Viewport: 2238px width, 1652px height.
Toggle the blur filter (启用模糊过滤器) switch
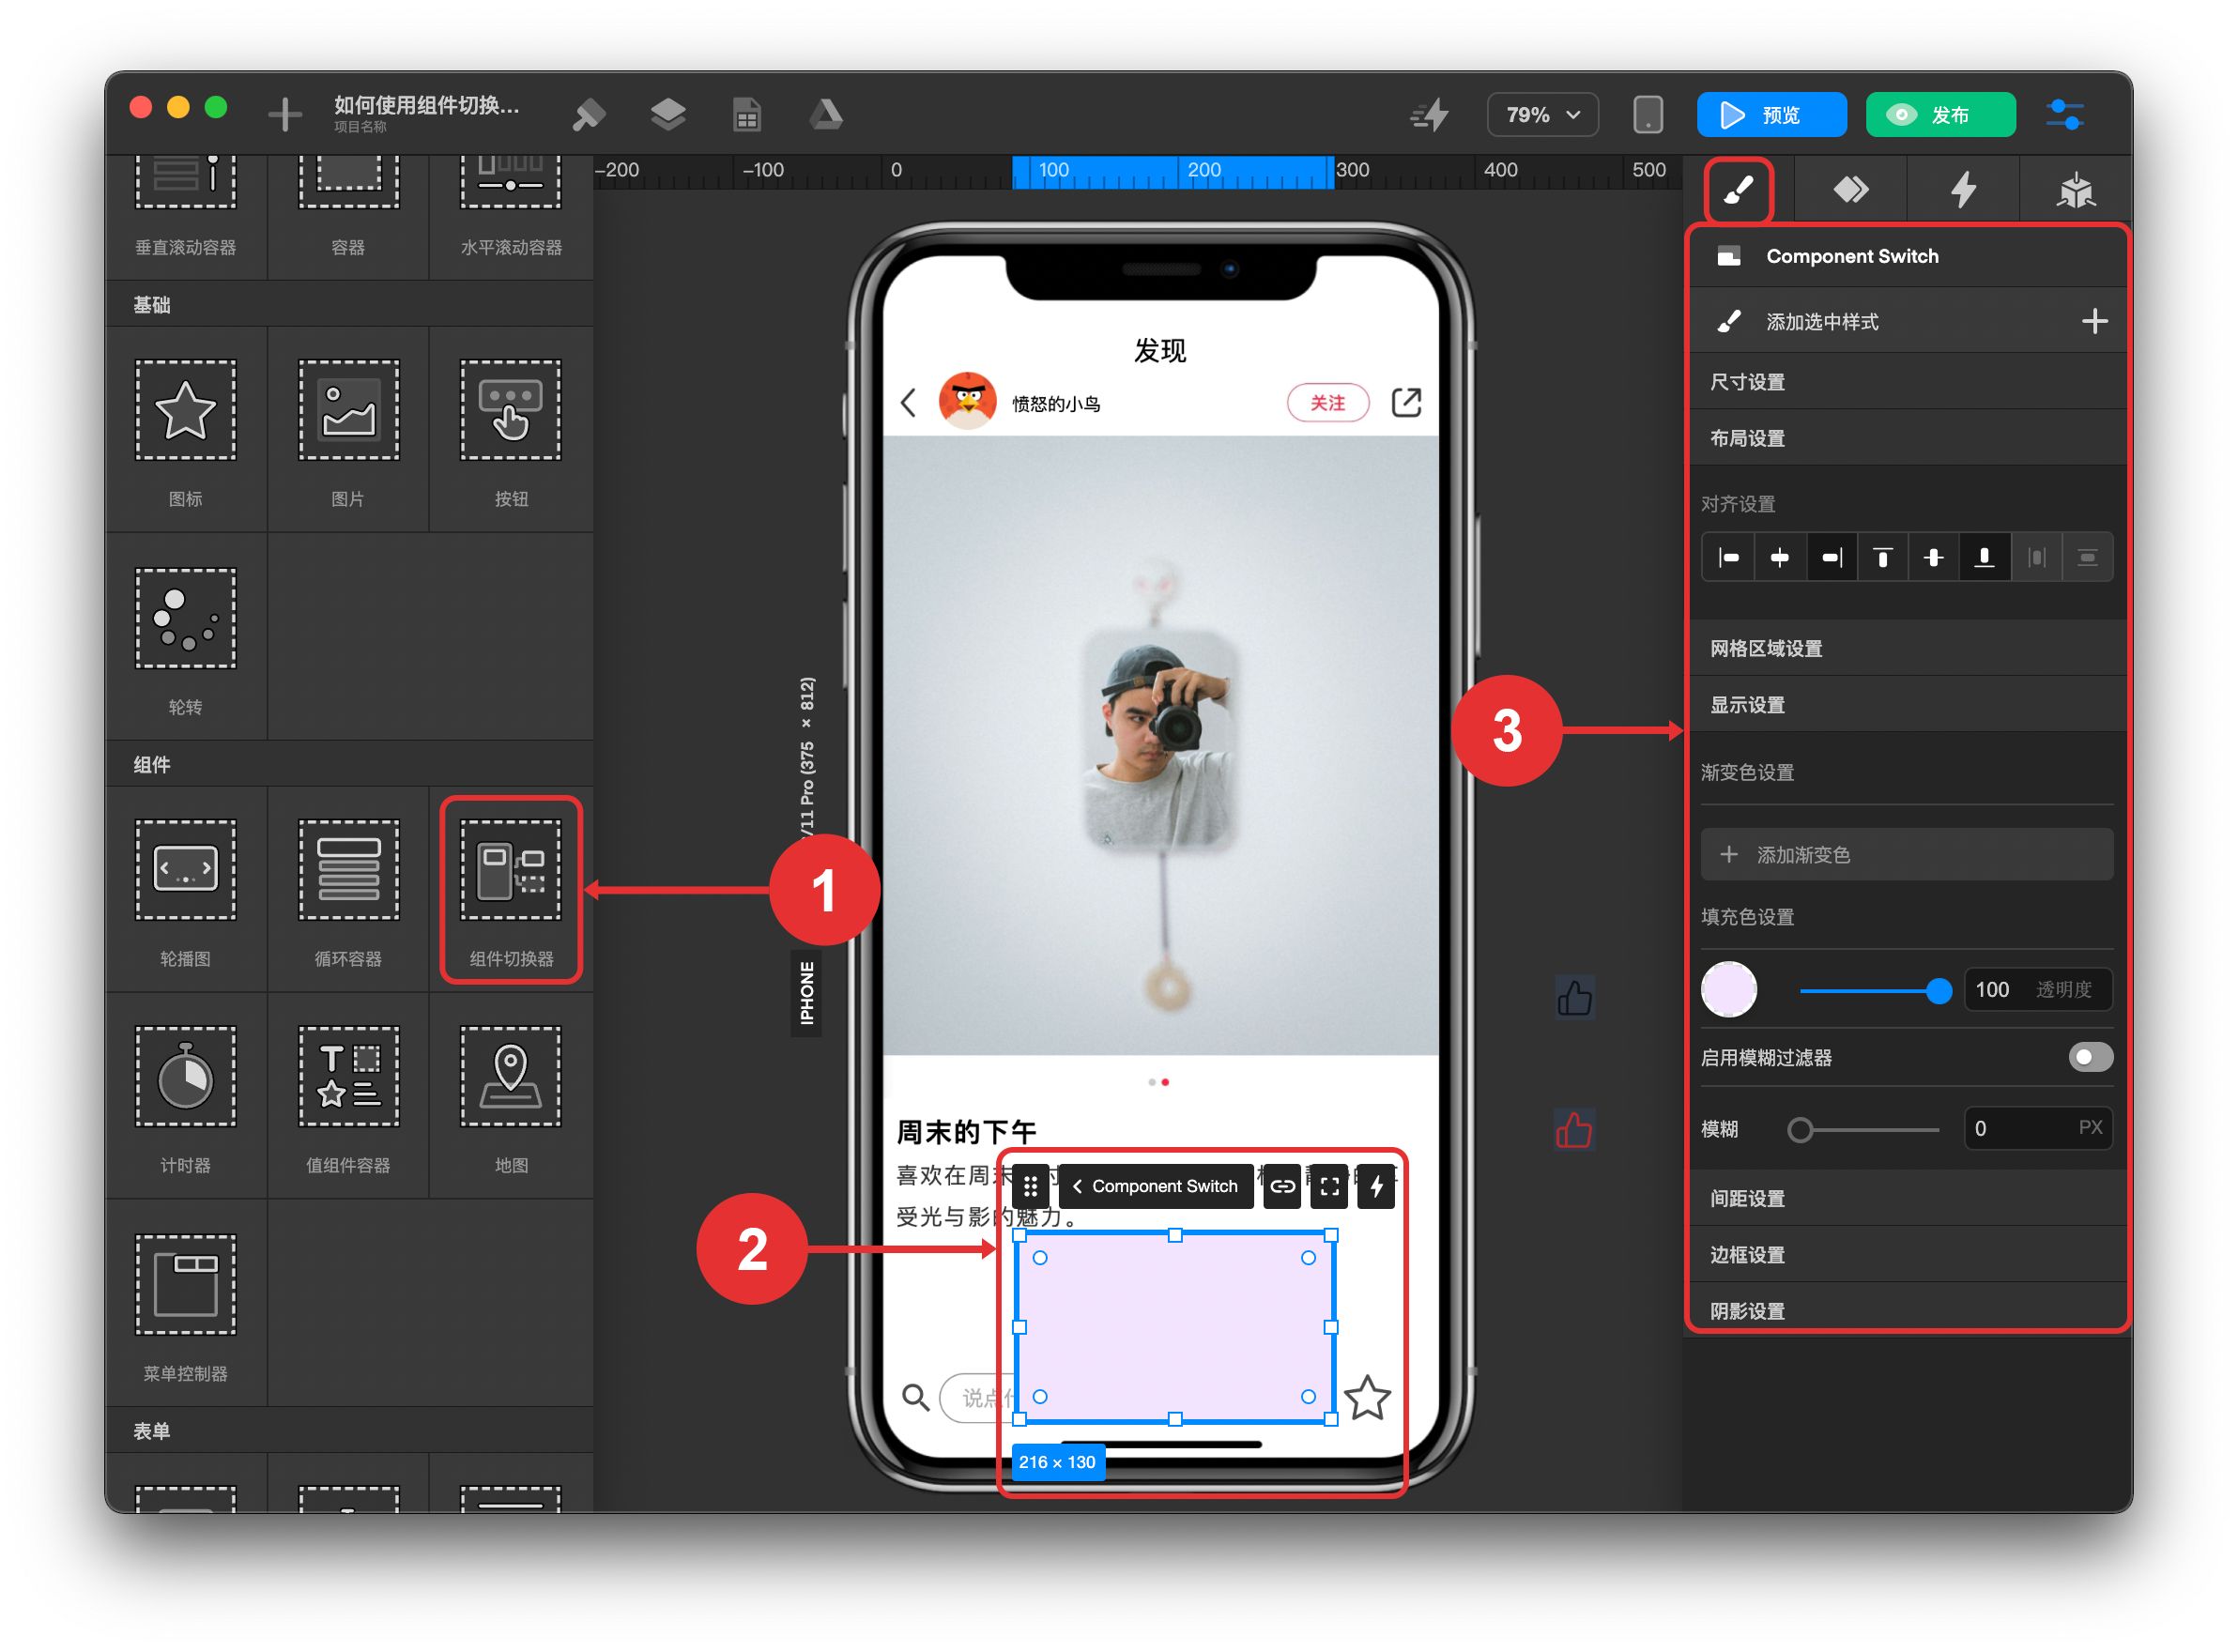coord(2090,1058)
